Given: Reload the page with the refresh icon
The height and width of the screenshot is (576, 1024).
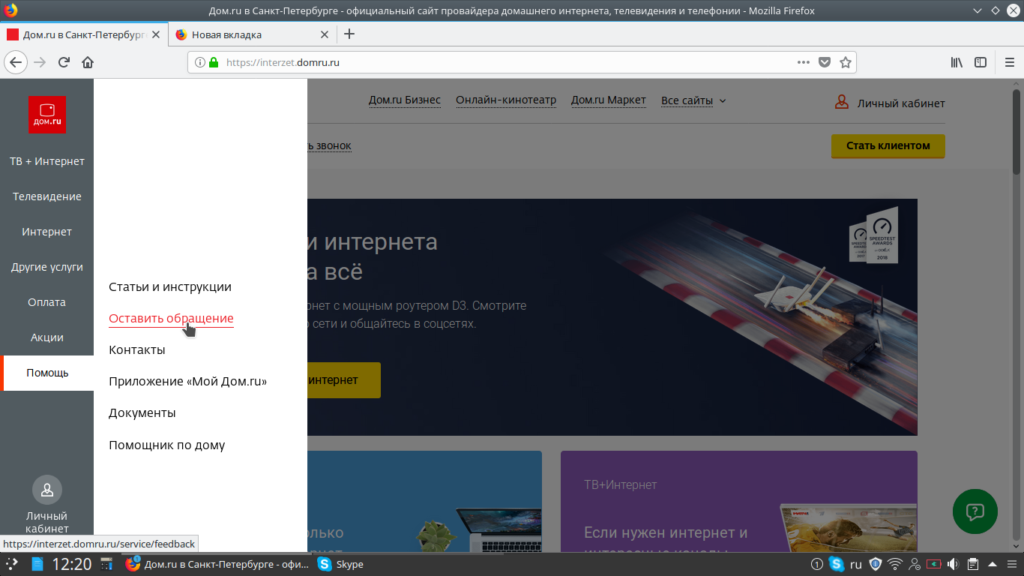Looking at the screenshot, I should pyautogui.click(x=64, y=62).
